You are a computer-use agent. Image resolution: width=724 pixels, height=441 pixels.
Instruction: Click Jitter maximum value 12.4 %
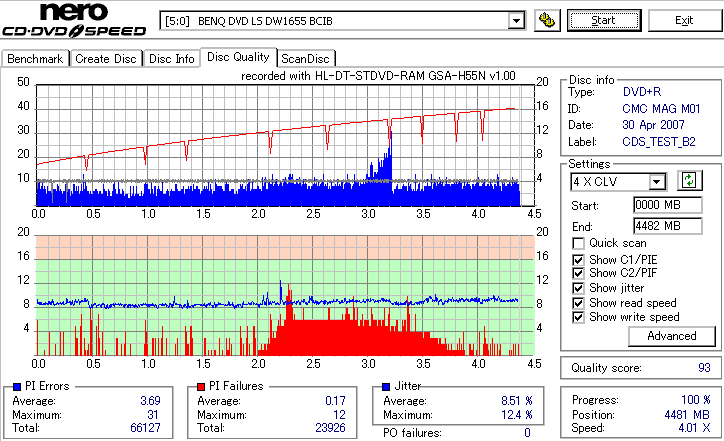(x=517, y=415)
